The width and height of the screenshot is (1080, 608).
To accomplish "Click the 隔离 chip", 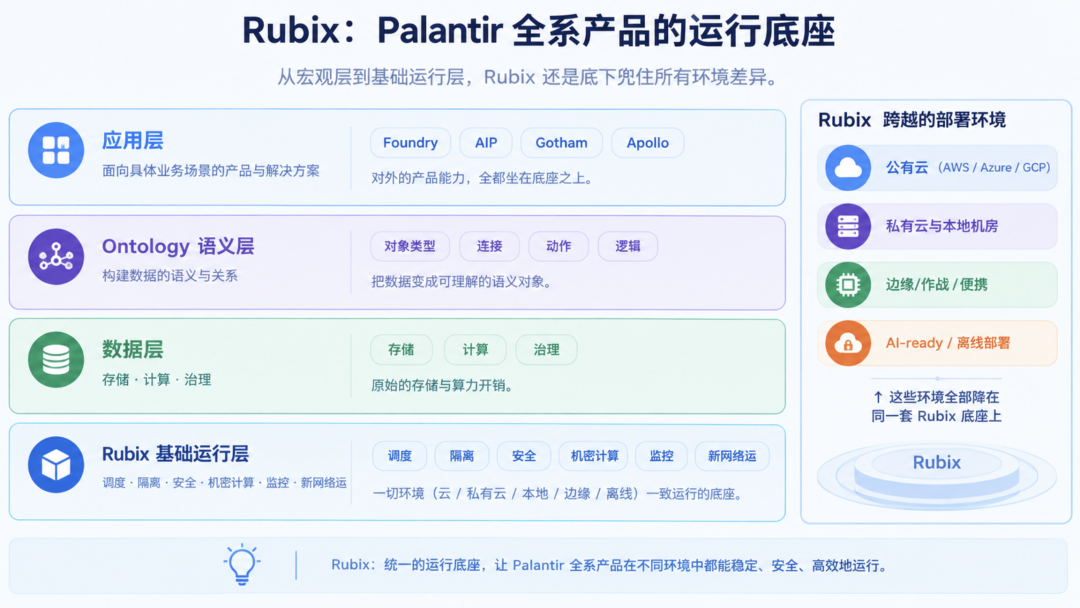I will [461, 456].
